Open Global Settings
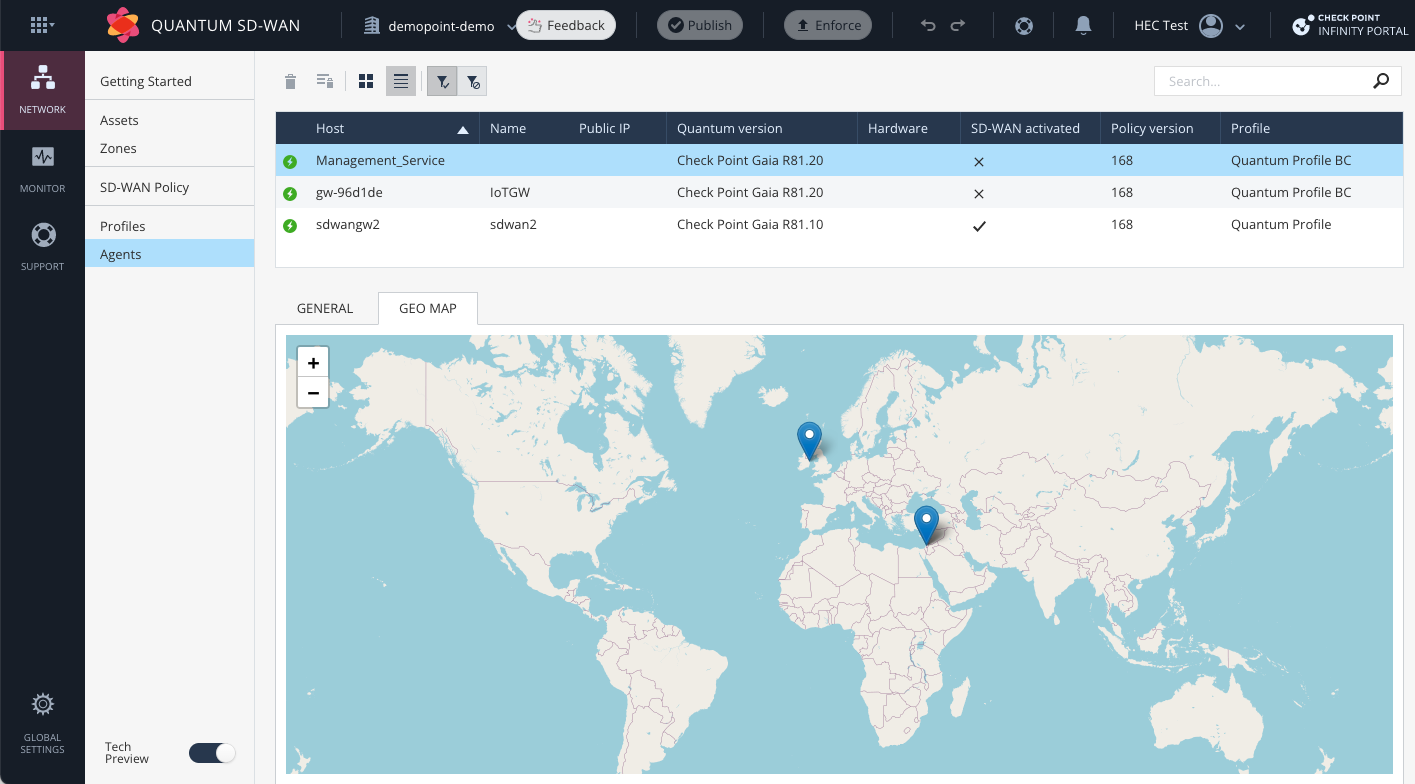The width and height of the screenshot is (1415, 784). [43, 724]
